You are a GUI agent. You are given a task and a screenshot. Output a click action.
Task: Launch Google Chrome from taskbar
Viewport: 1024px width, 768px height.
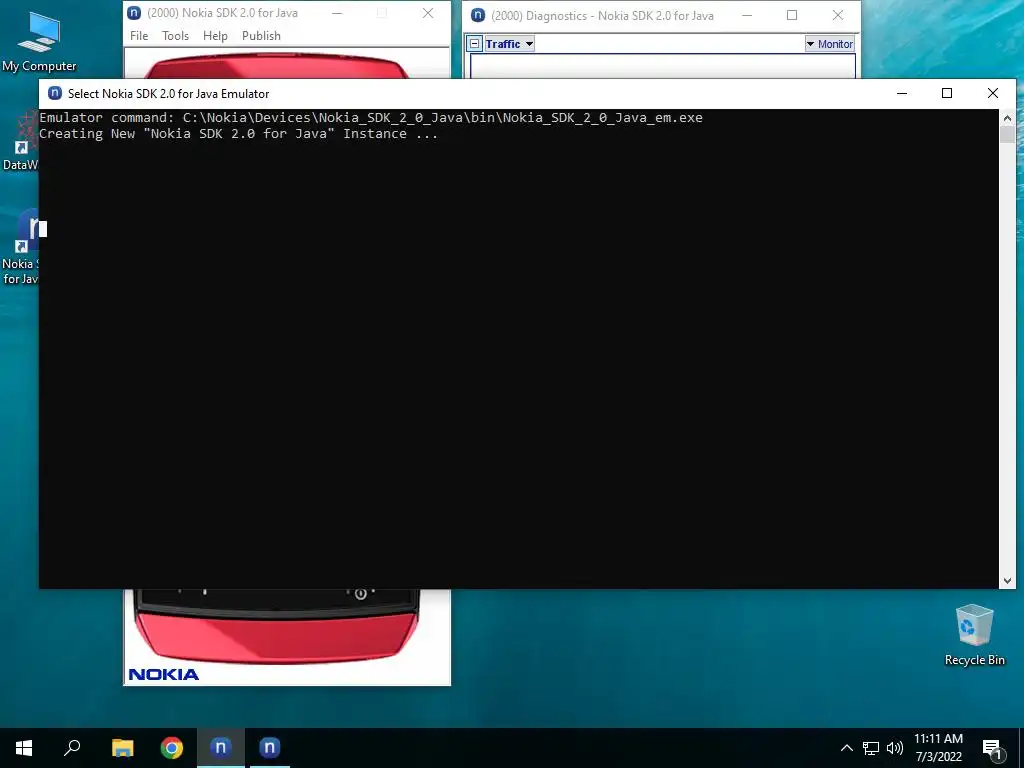[172, 748]
